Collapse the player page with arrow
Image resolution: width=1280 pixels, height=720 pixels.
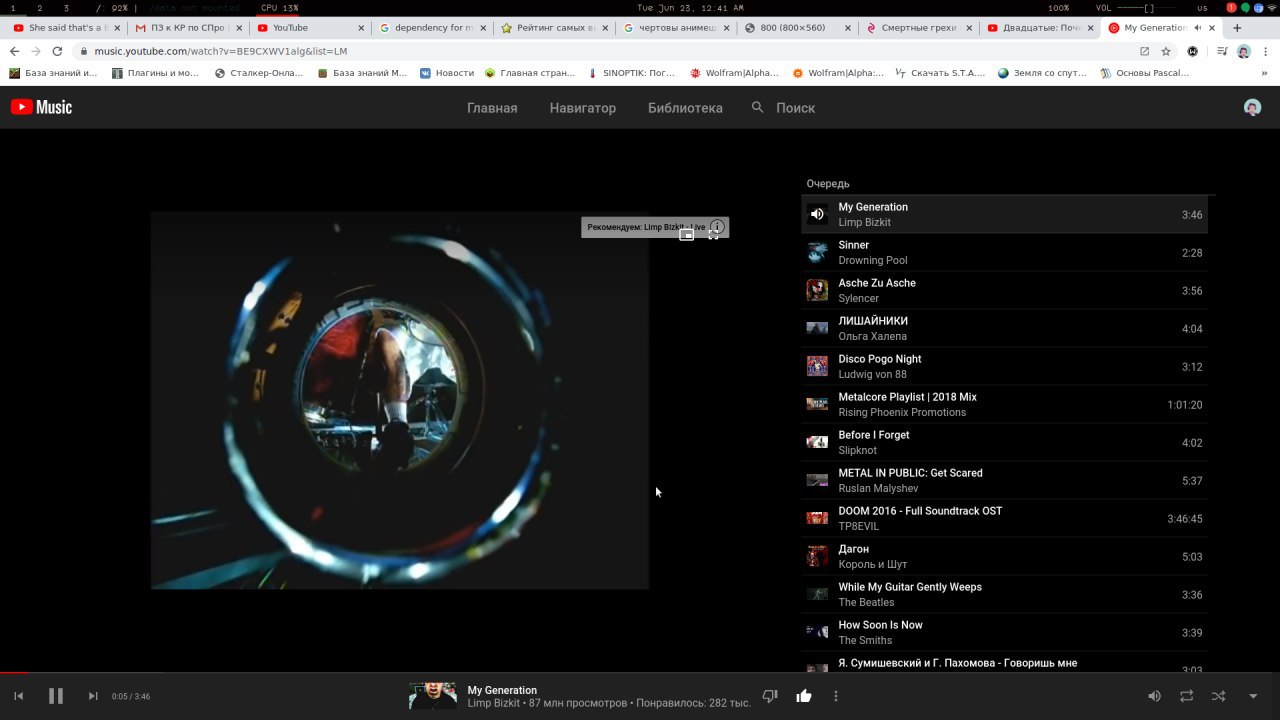coord(1253,696)
